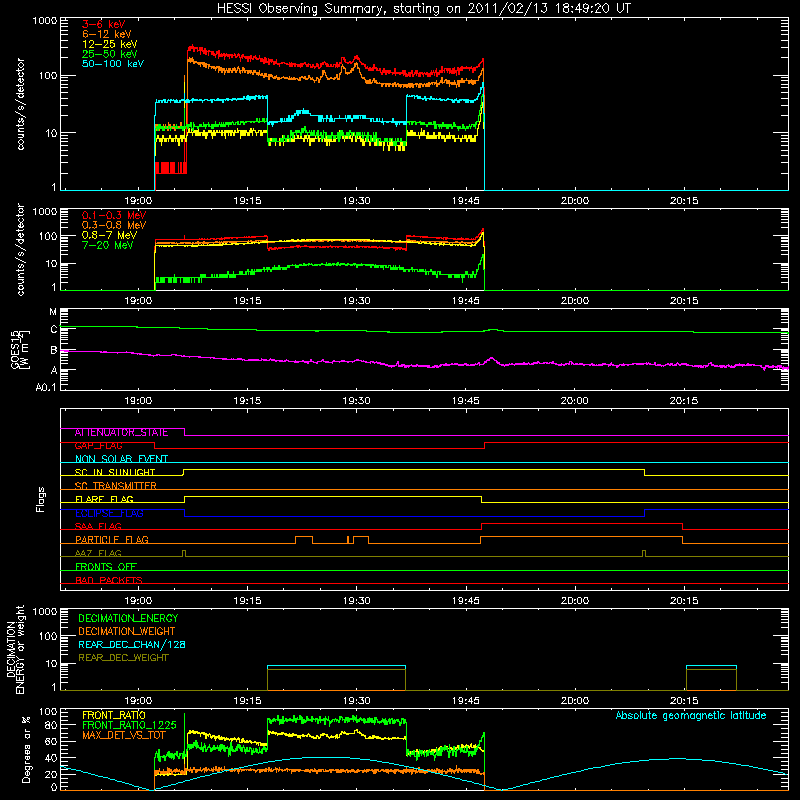Click the SAA_FLAG label
The height and width of the screenshot is (800, 800).
[x=98, y=526]
